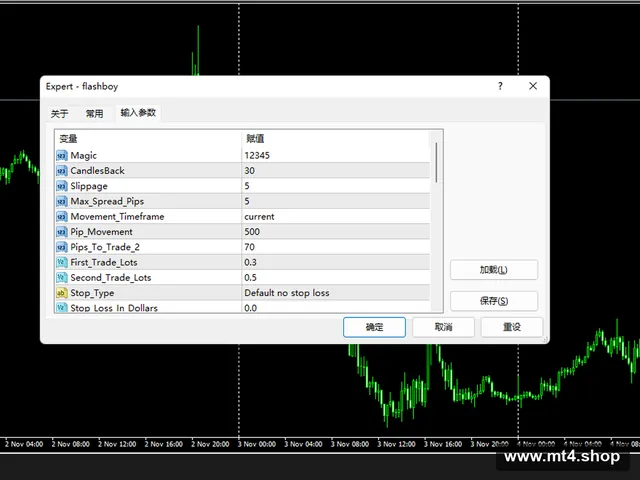The width and height of the screenshot is (640, 480).
Task: Select the First_Trade_Lots value 0.3
Action: coord(336,262)
